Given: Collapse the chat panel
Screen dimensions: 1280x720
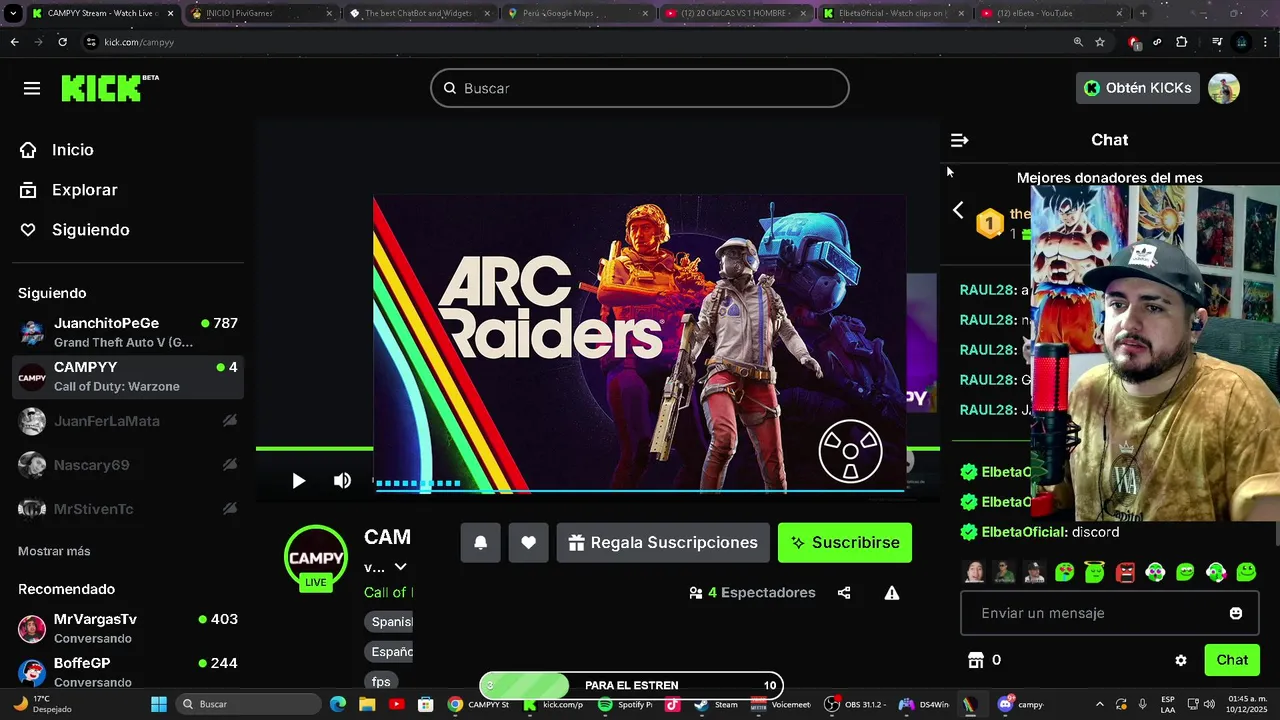Looking at the screenshot, I should pyautogui.click(x=959, y=140).
